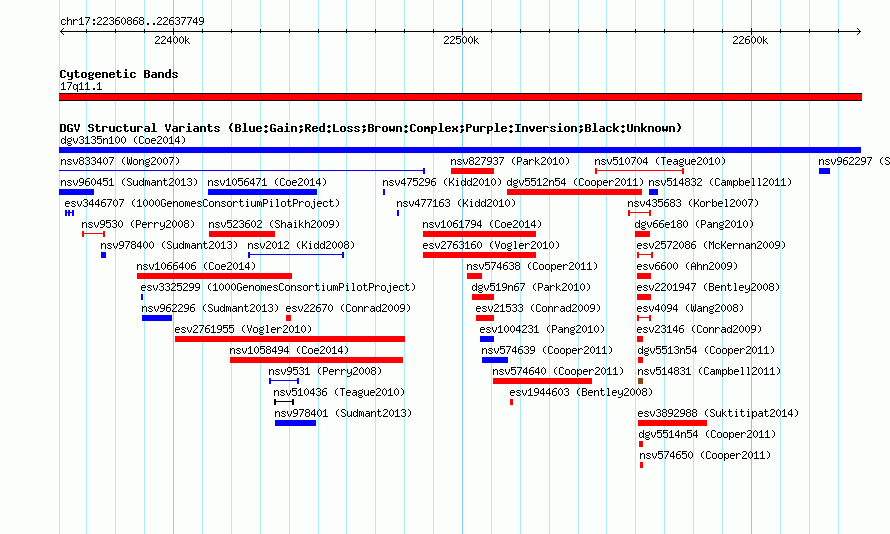Click the nsv827937 (Park2010) red loss bar

(472, 171)
